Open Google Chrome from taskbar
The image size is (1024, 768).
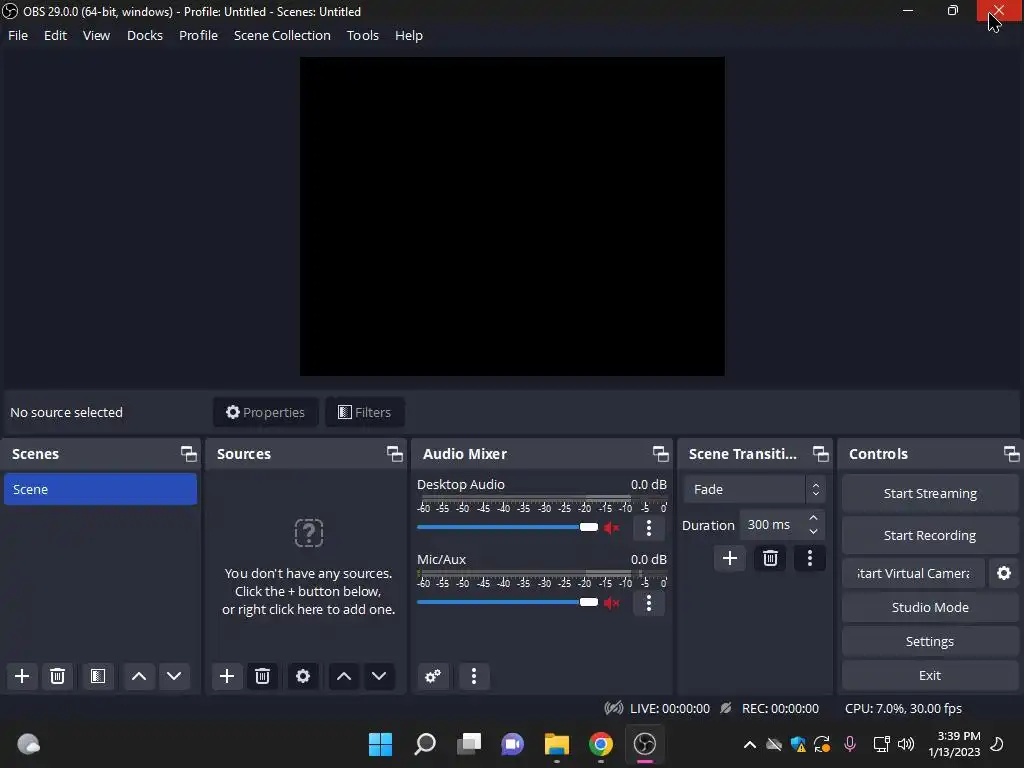click(601, 744)
